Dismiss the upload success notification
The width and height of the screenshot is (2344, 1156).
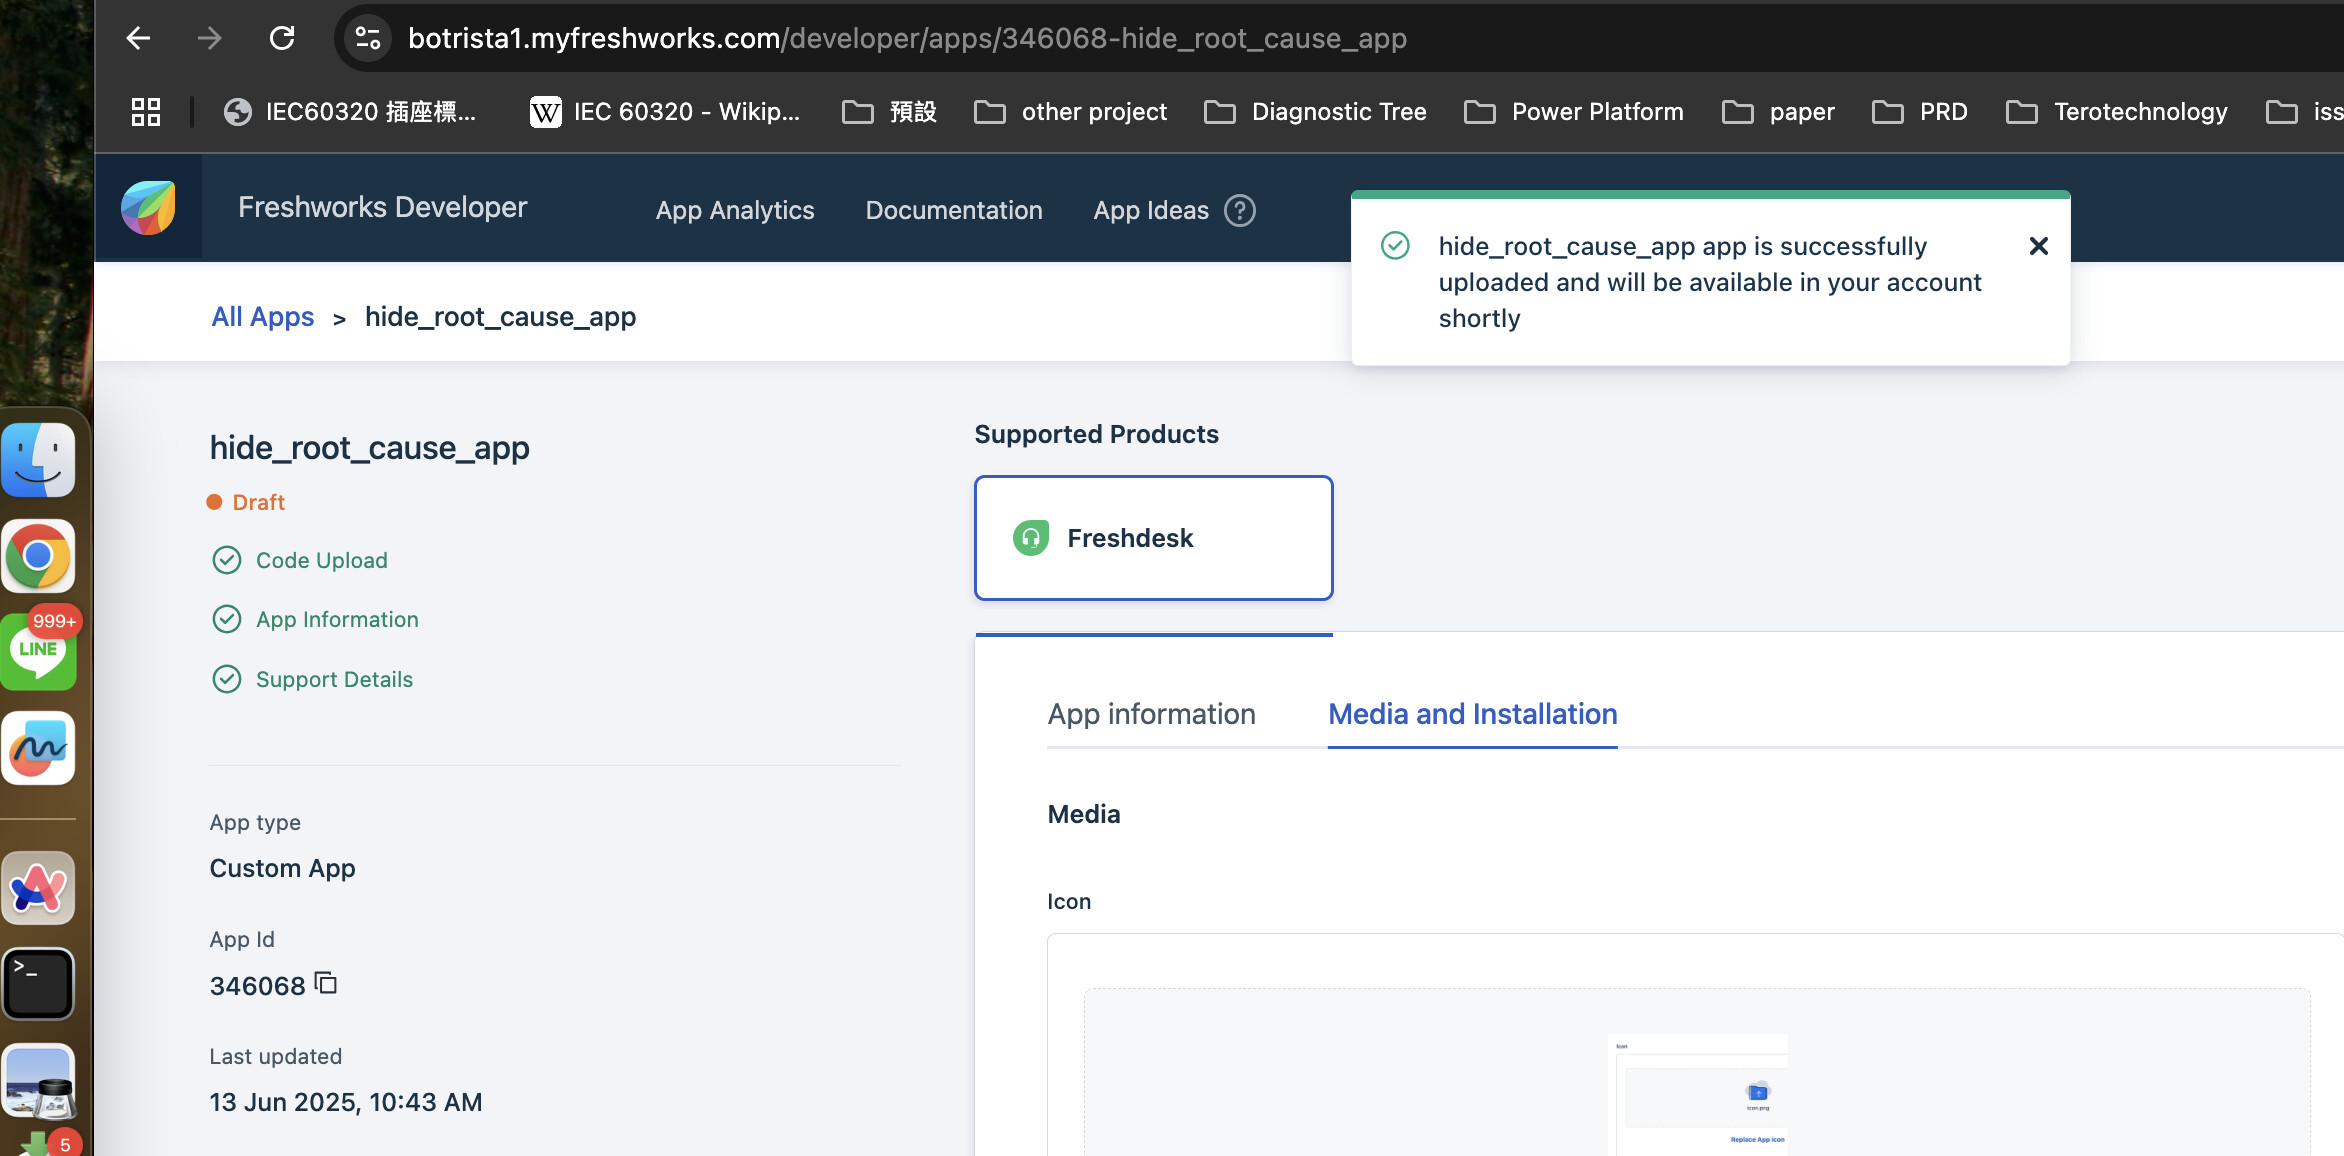click(2038, 246)
